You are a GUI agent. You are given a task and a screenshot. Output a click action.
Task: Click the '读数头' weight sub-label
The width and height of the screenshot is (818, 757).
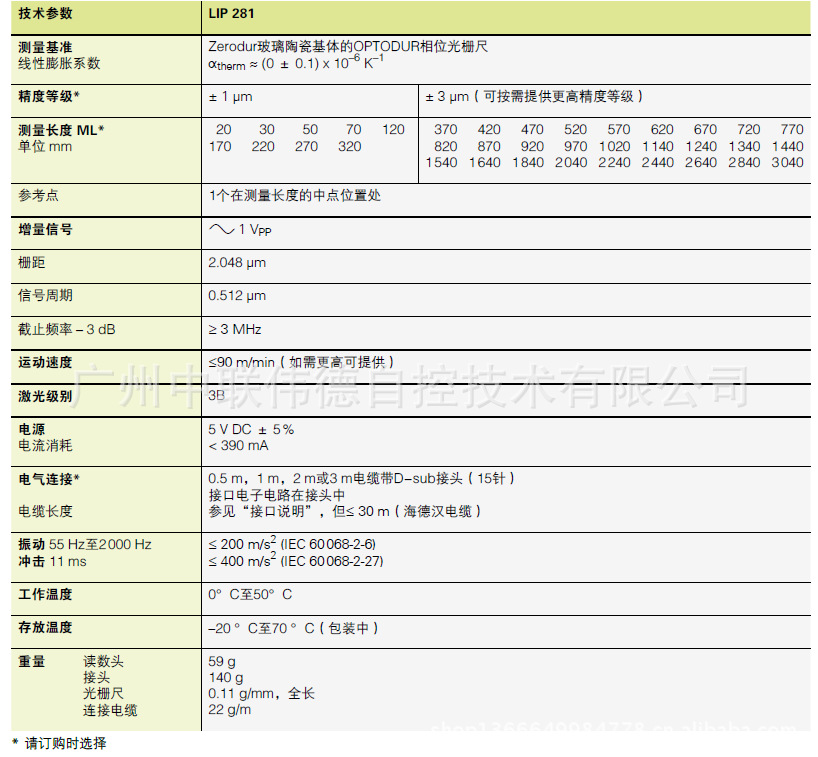coord(103,662)
